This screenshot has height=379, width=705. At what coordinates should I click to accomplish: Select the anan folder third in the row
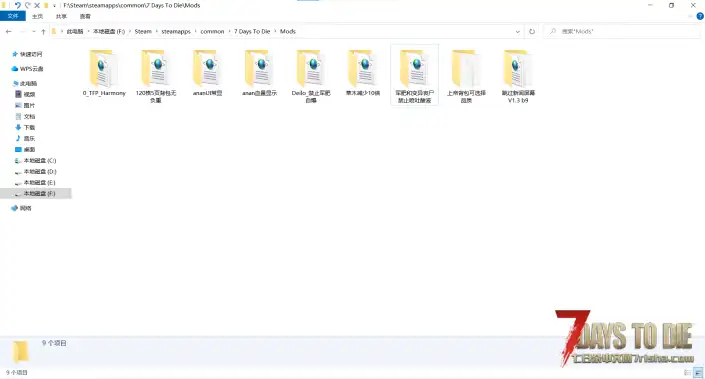[208, 73]
